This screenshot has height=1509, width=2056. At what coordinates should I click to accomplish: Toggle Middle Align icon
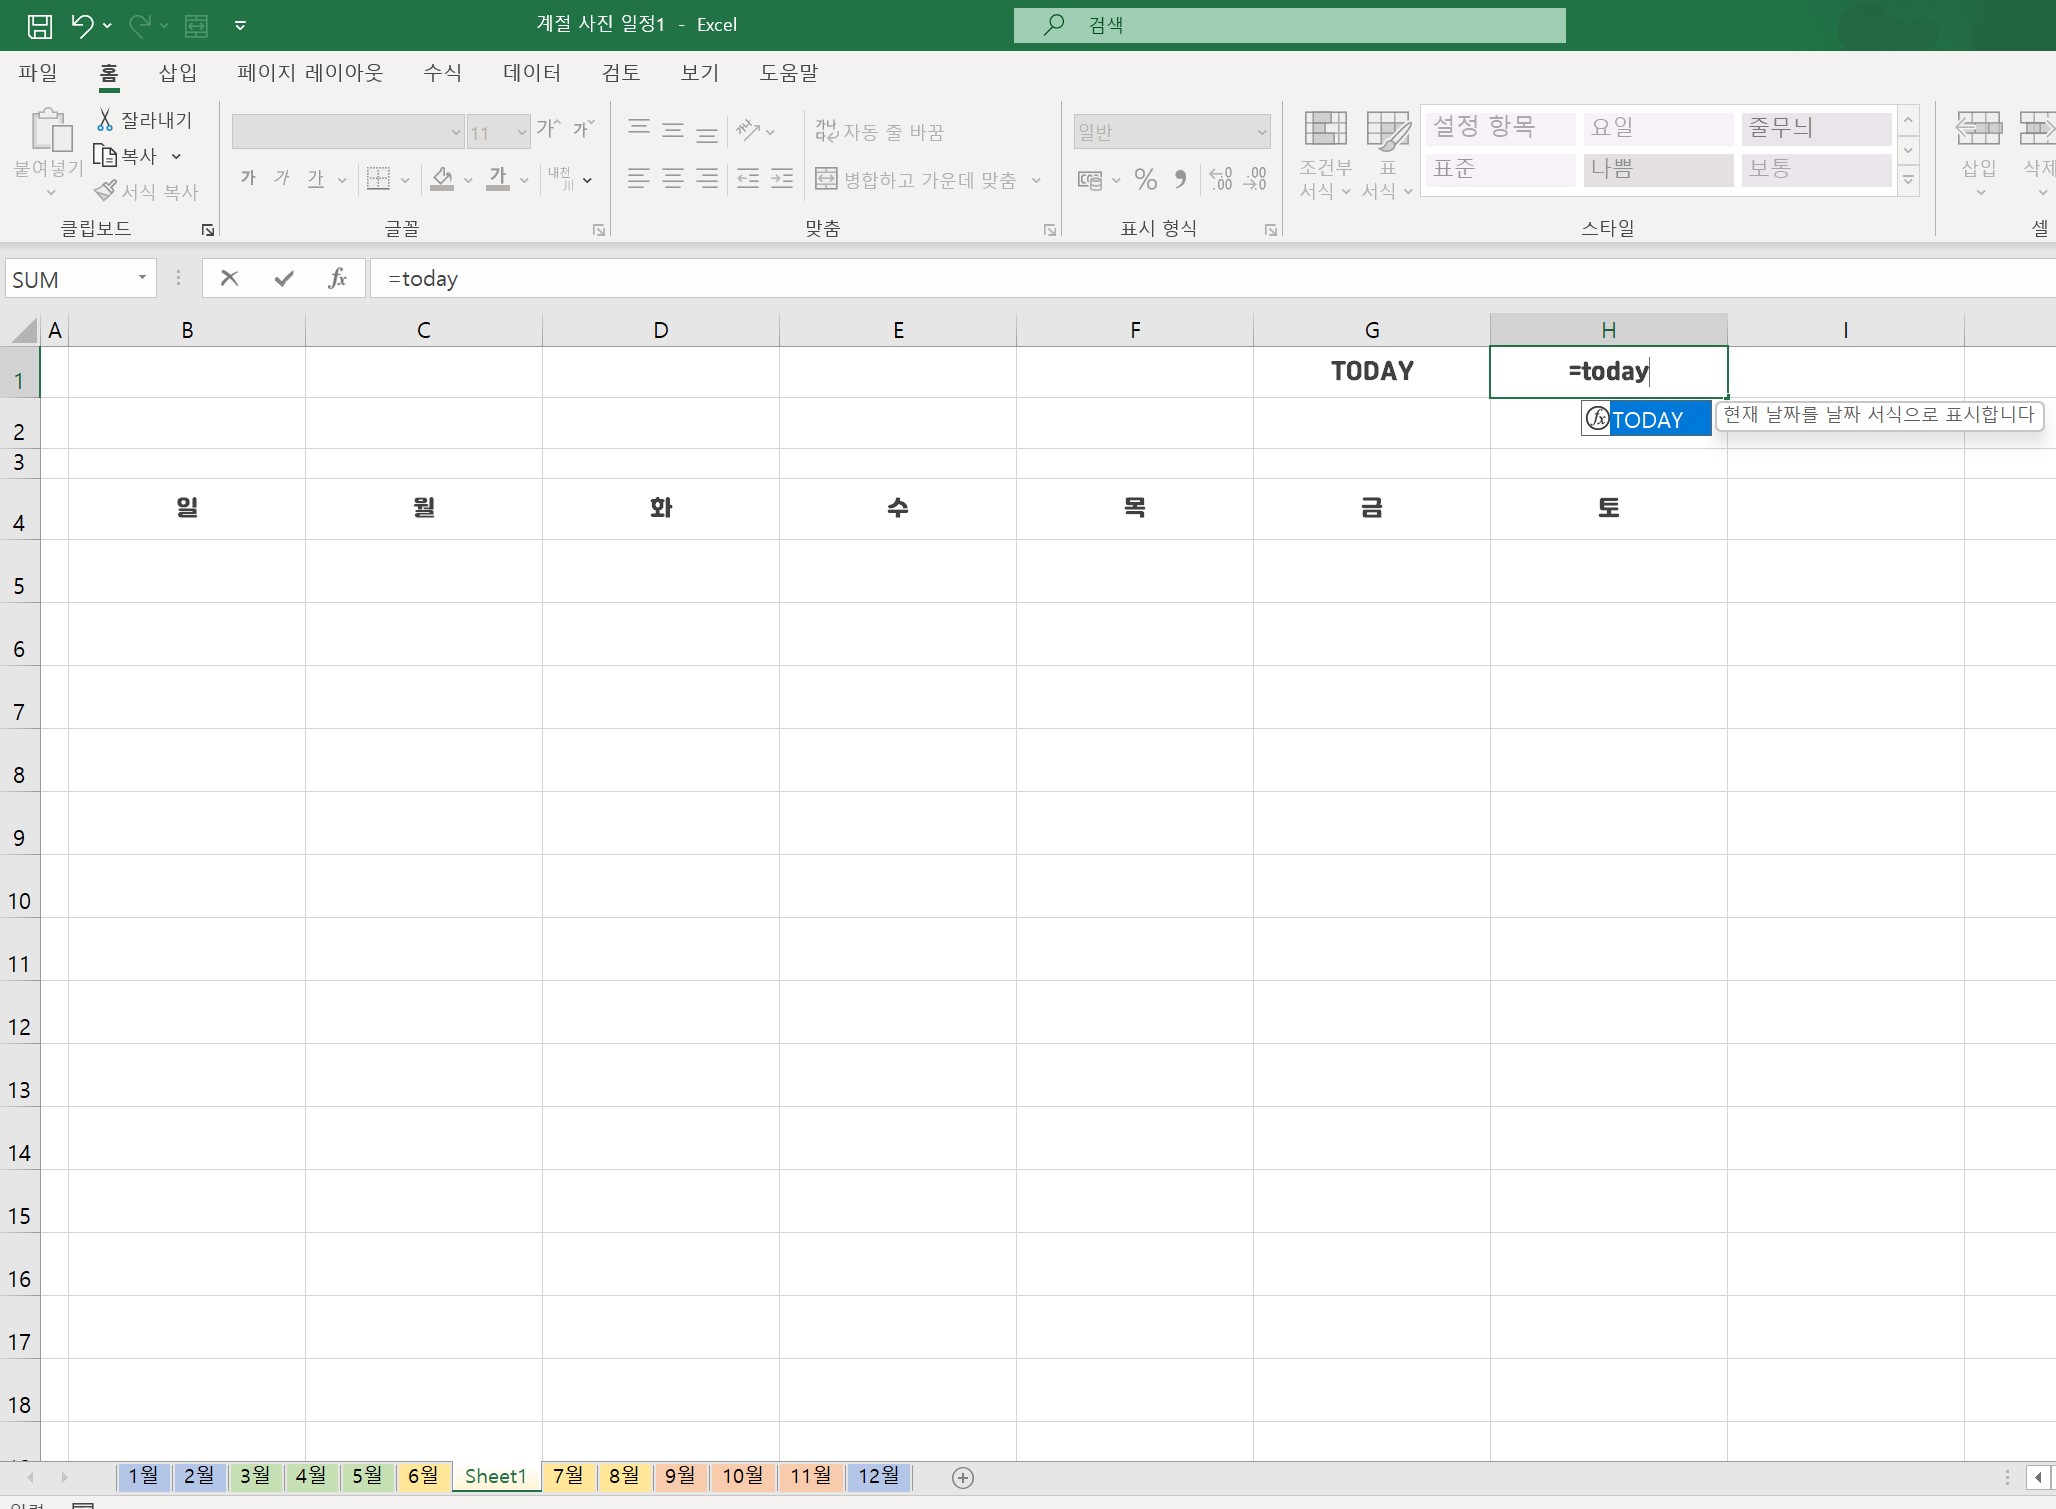[673, 130]
